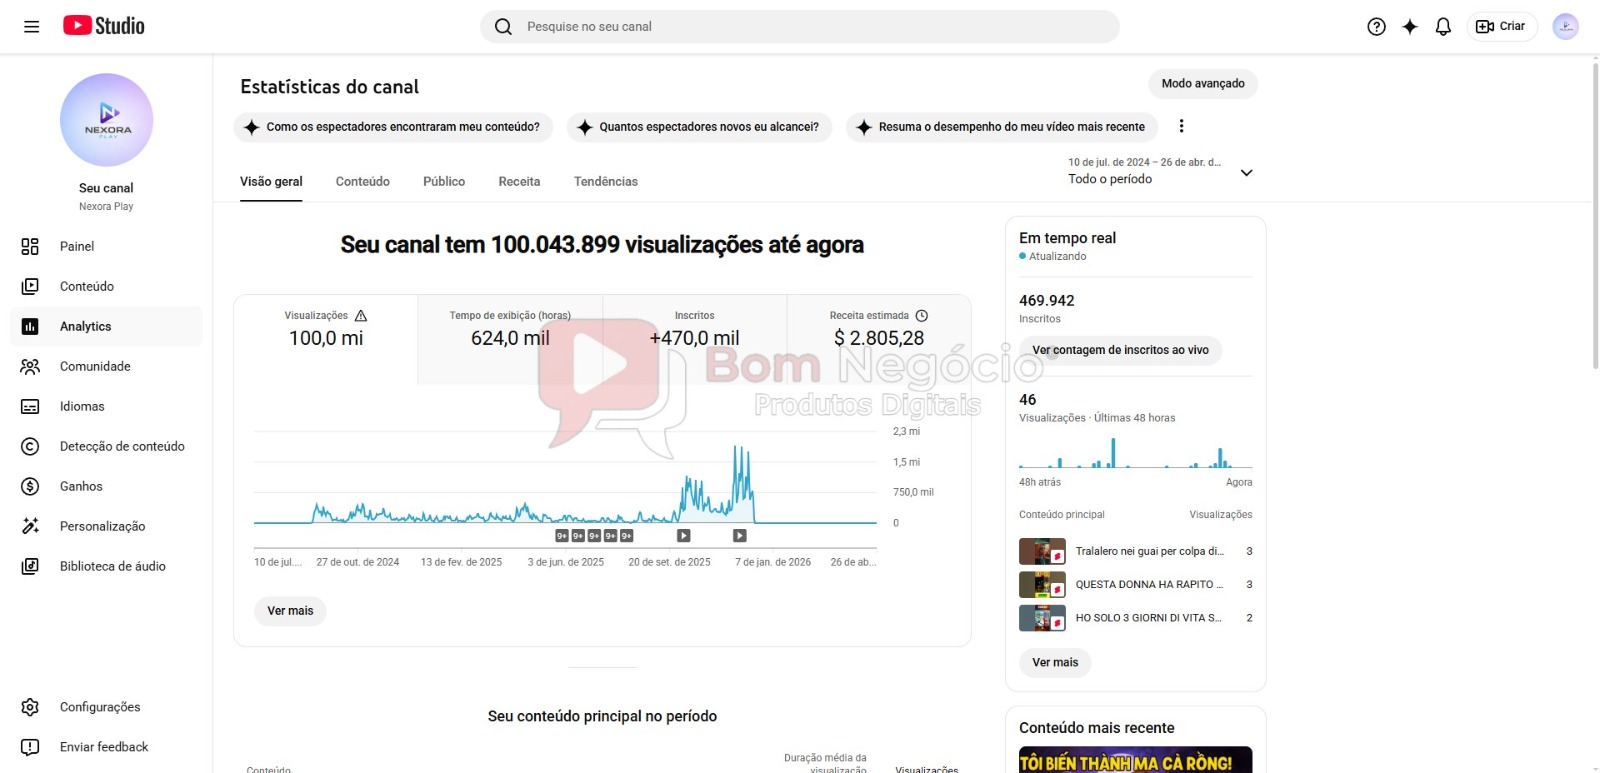Expand the date range Todo o período dropdown

pyautogui.click(x=1160, y=171)
